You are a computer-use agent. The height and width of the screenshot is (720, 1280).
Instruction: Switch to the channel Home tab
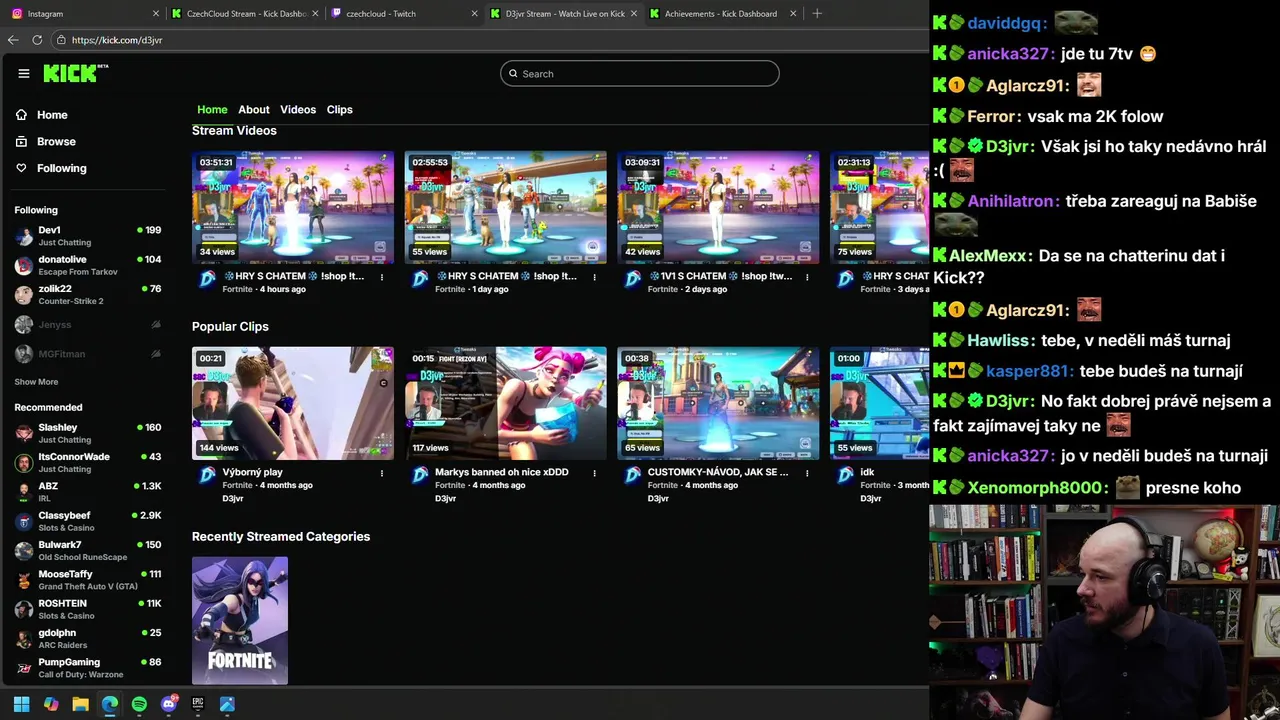(212, 109)
